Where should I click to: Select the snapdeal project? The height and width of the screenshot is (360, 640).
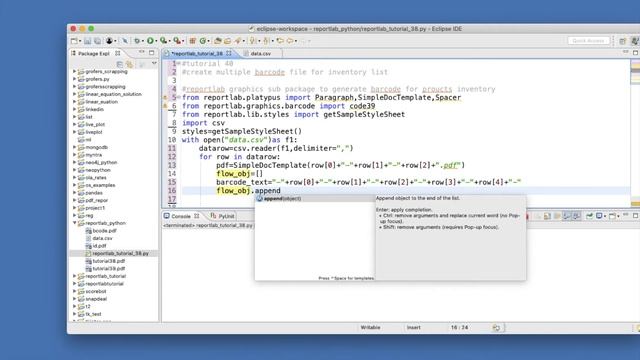coord(96,299)
